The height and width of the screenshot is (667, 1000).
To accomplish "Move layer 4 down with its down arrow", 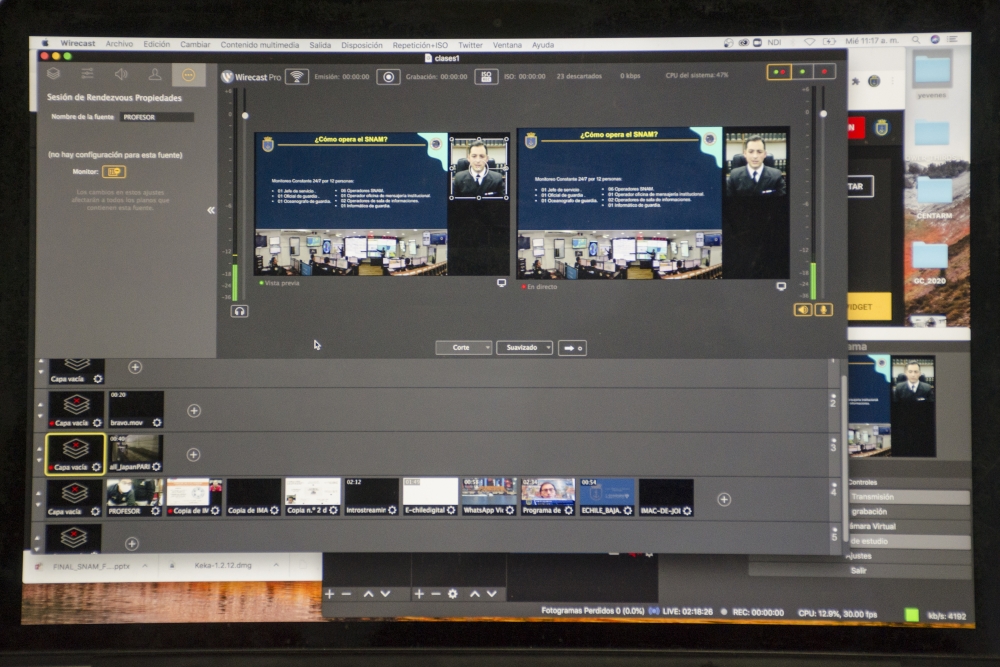I will [x=39, y=504].
